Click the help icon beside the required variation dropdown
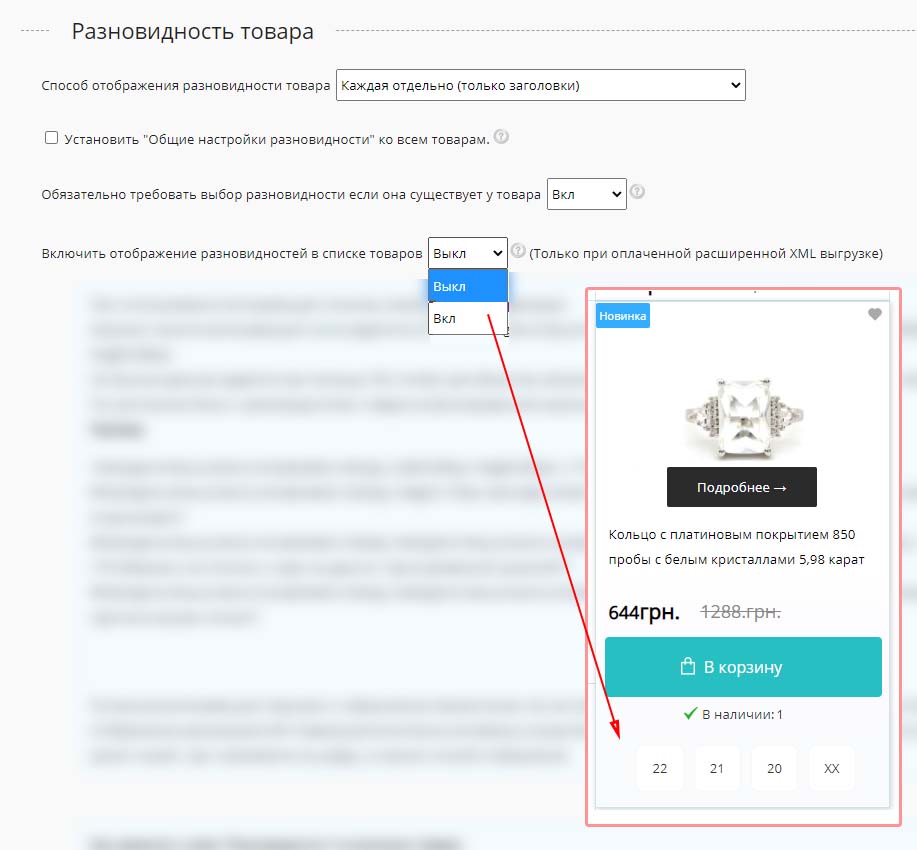Screen dimensions: 917x850 637,192
